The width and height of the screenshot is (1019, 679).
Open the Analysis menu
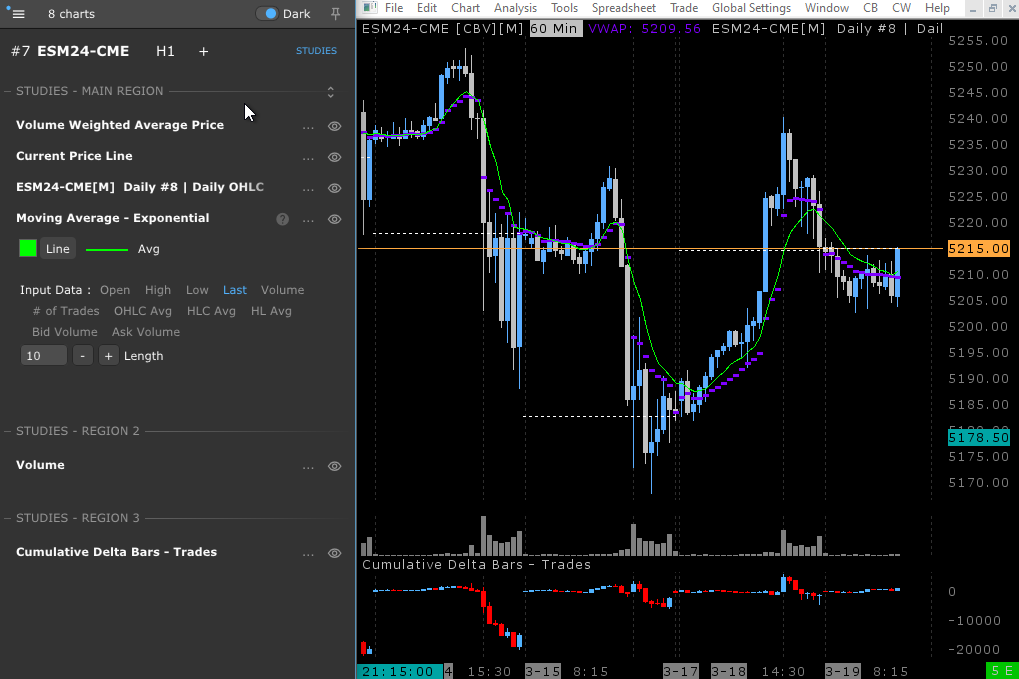point(515,8)
